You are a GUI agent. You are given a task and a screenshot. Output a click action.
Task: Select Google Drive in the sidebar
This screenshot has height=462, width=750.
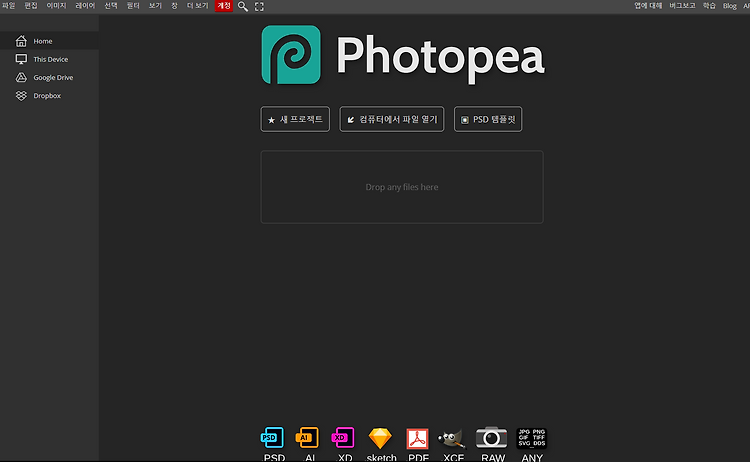(x=49, y=77)
